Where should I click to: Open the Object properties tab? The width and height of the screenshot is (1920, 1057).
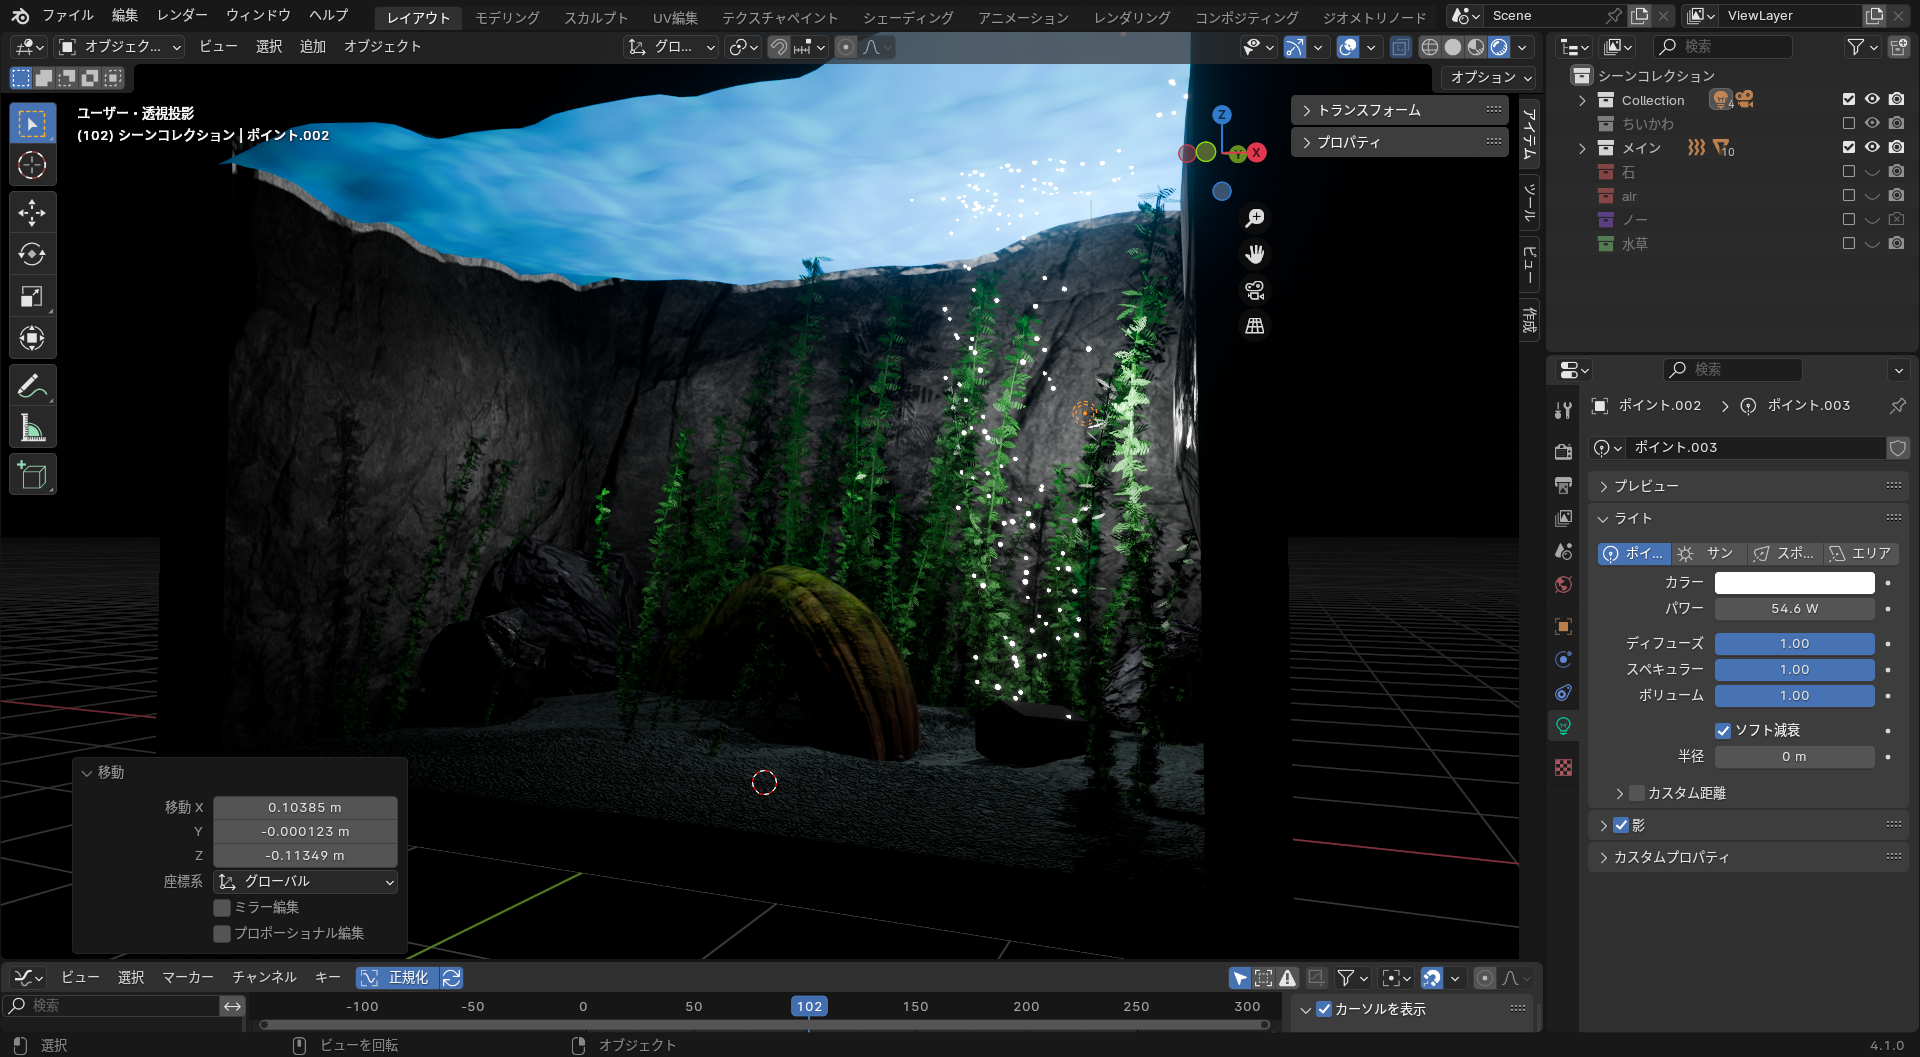[x=1564, y=626]
